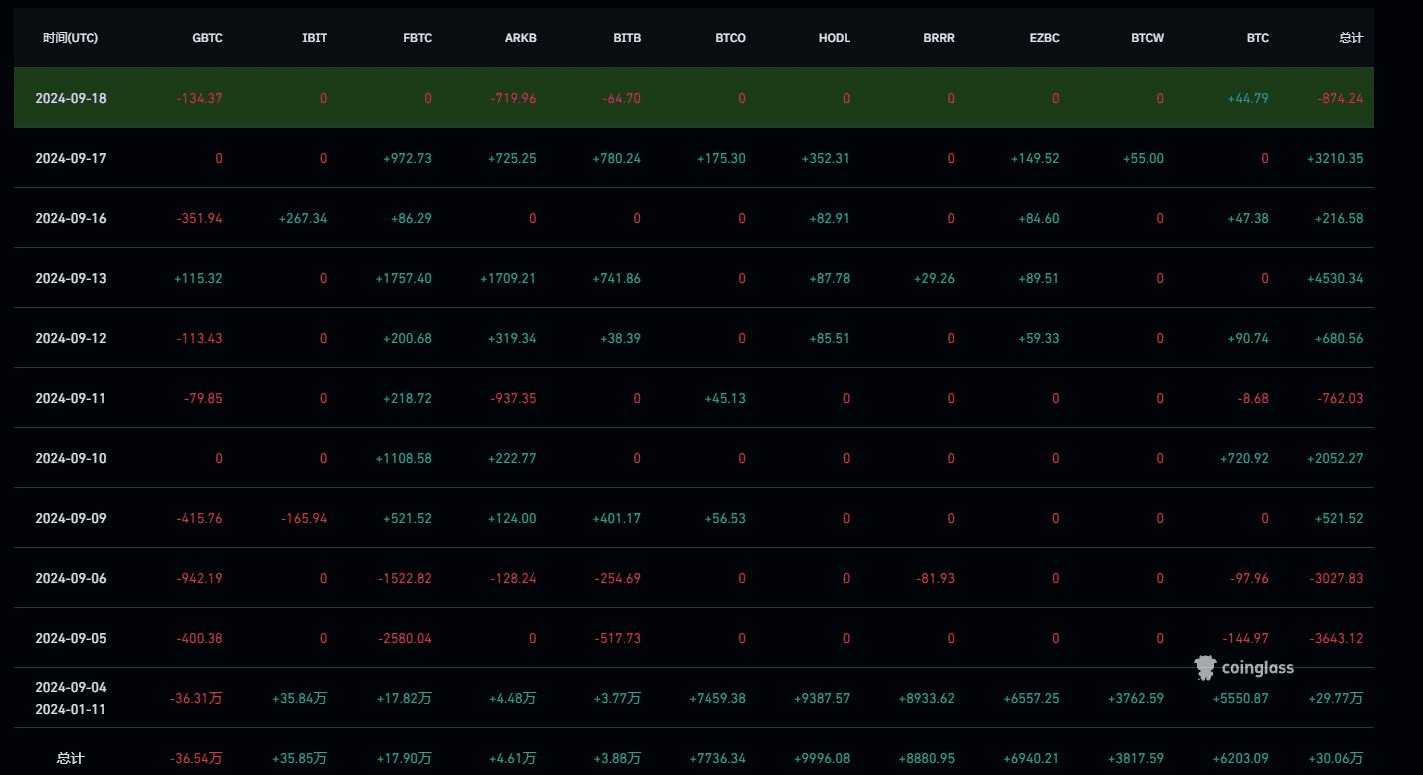Viewport: 1423px width, 775px height.
Task: Click the +149.52 EZBC value
Action: tap(1035, 158)
